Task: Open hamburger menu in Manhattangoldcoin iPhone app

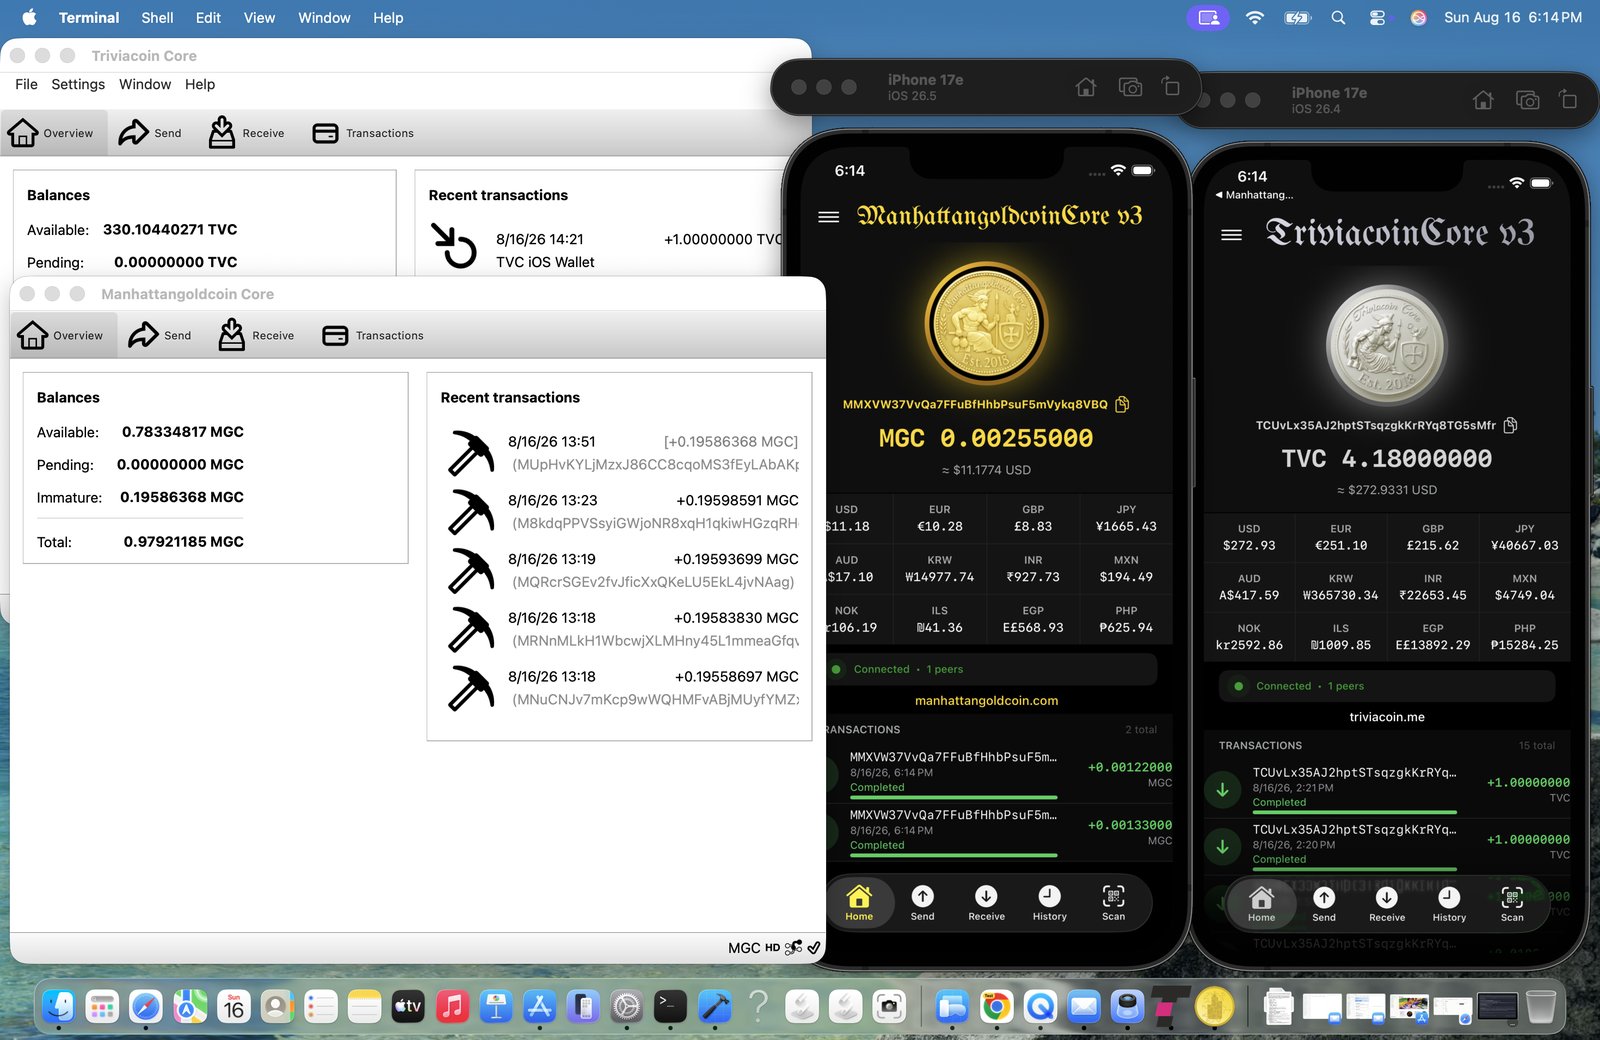Action: [828, 217]
